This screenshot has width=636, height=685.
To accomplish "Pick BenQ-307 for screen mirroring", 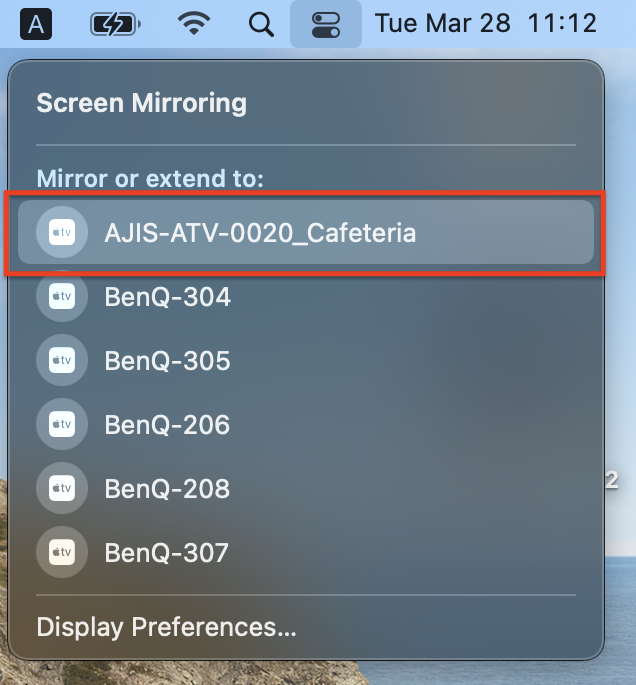I will (168, 552).
